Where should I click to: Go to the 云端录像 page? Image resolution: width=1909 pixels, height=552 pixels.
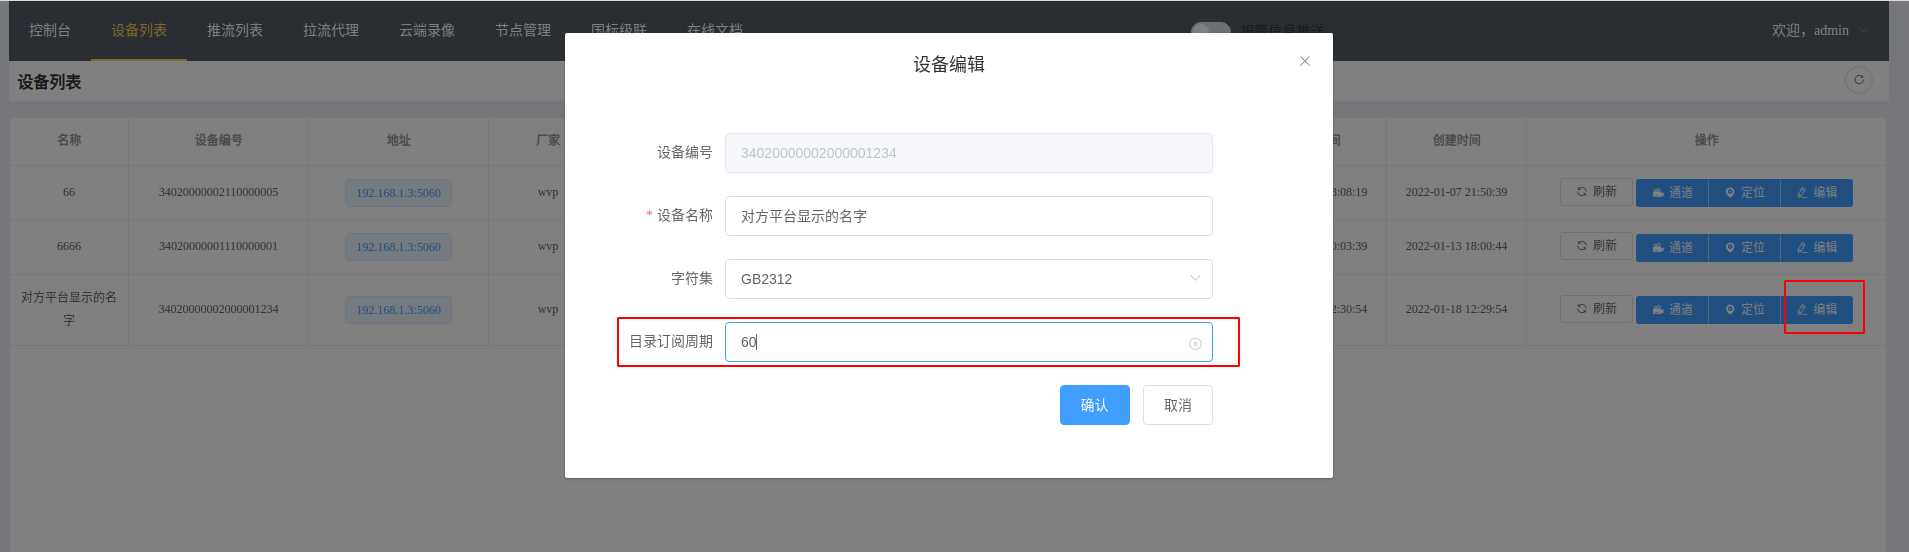pyautogui.click(x=427, y=31)
